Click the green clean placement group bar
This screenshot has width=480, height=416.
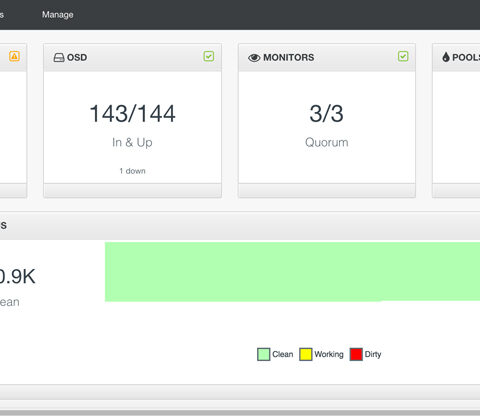(292, 272)
